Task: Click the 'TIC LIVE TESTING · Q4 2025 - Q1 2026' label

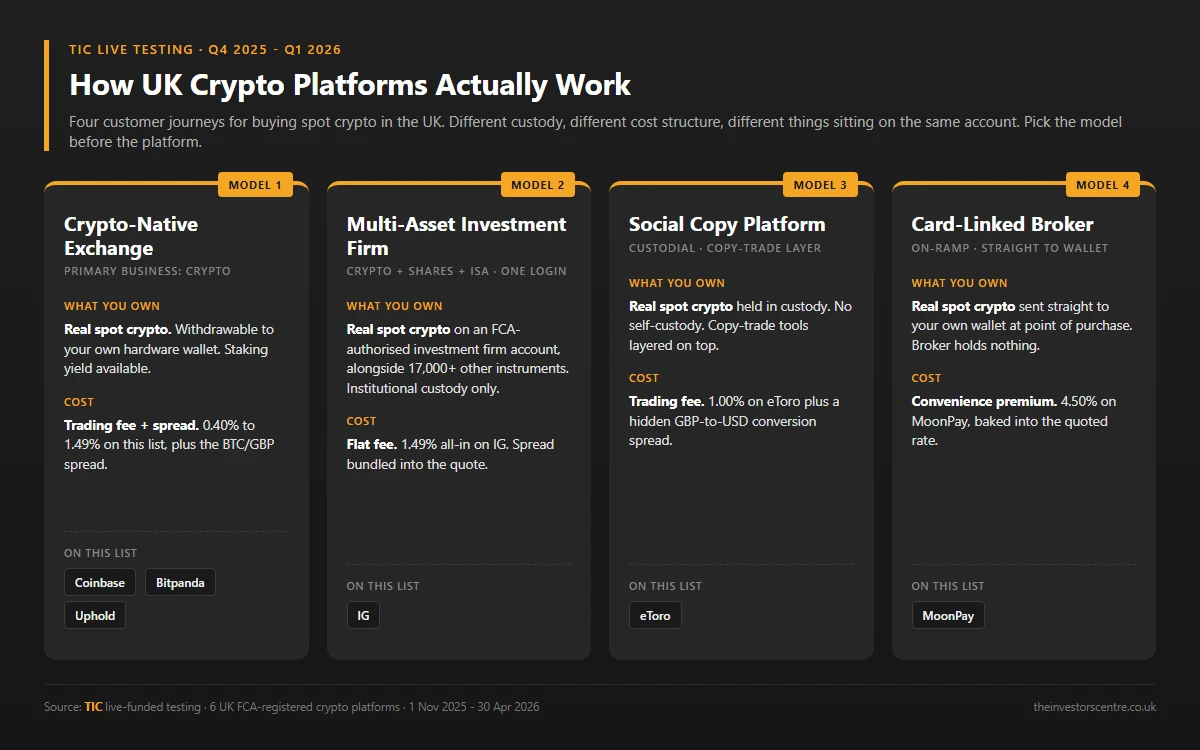Action: point(205,49)
